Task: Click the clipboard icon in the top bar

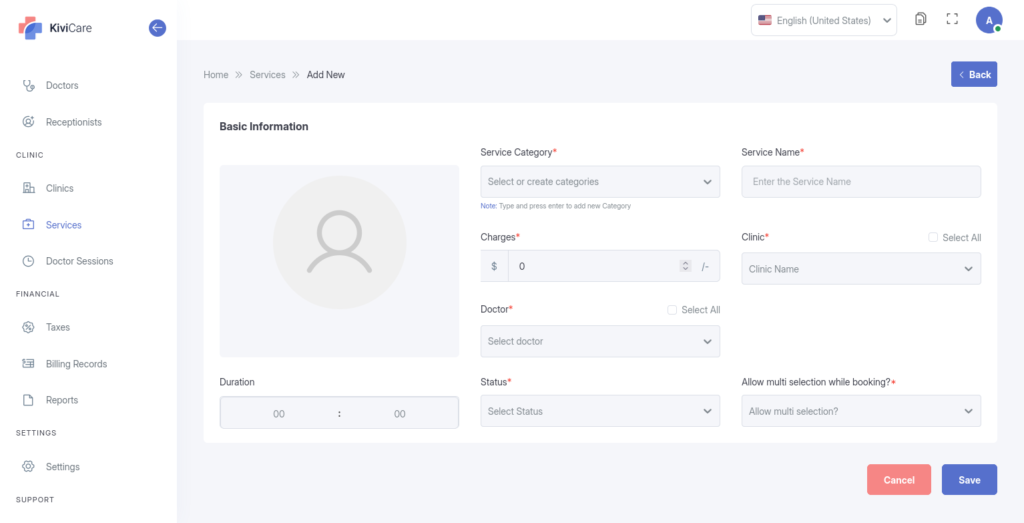Action: coord(920,19)
